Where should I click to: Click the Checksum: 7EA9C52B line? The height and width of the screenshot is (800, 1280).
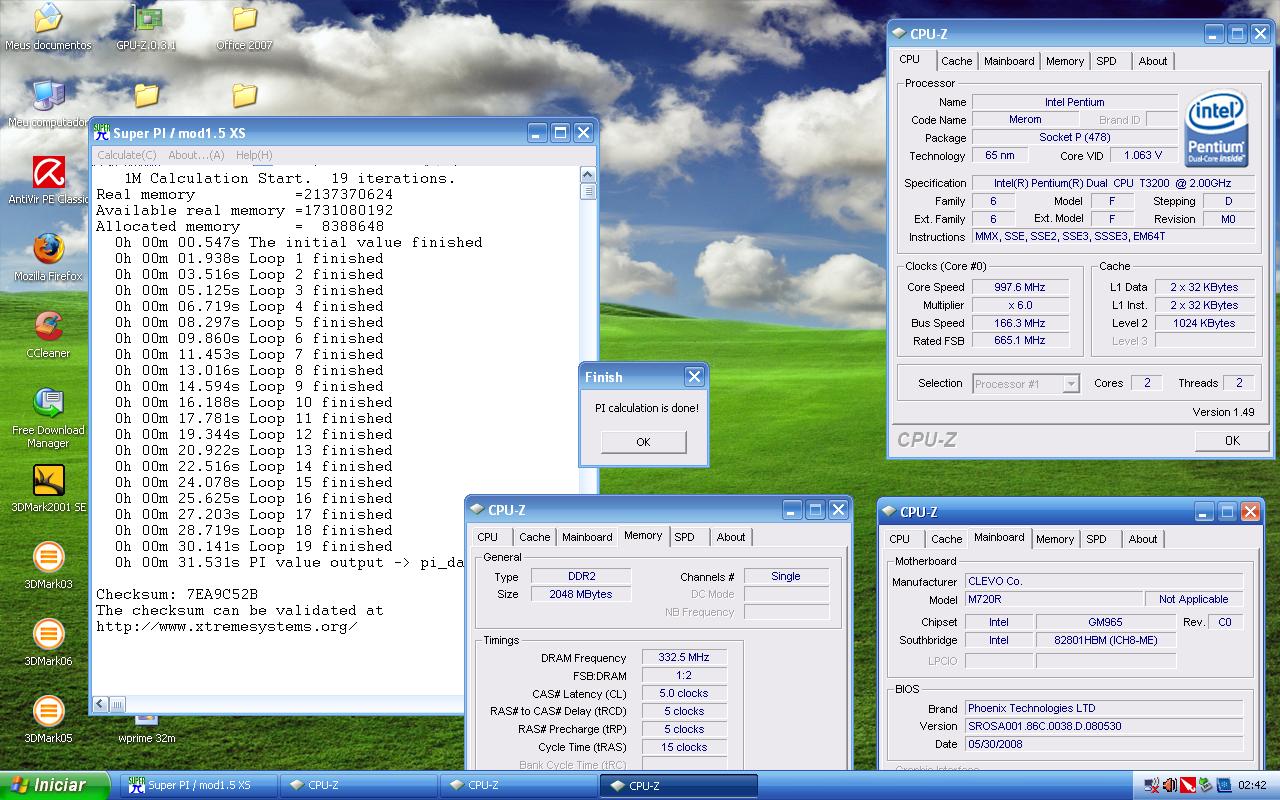(x=177, y=594)
